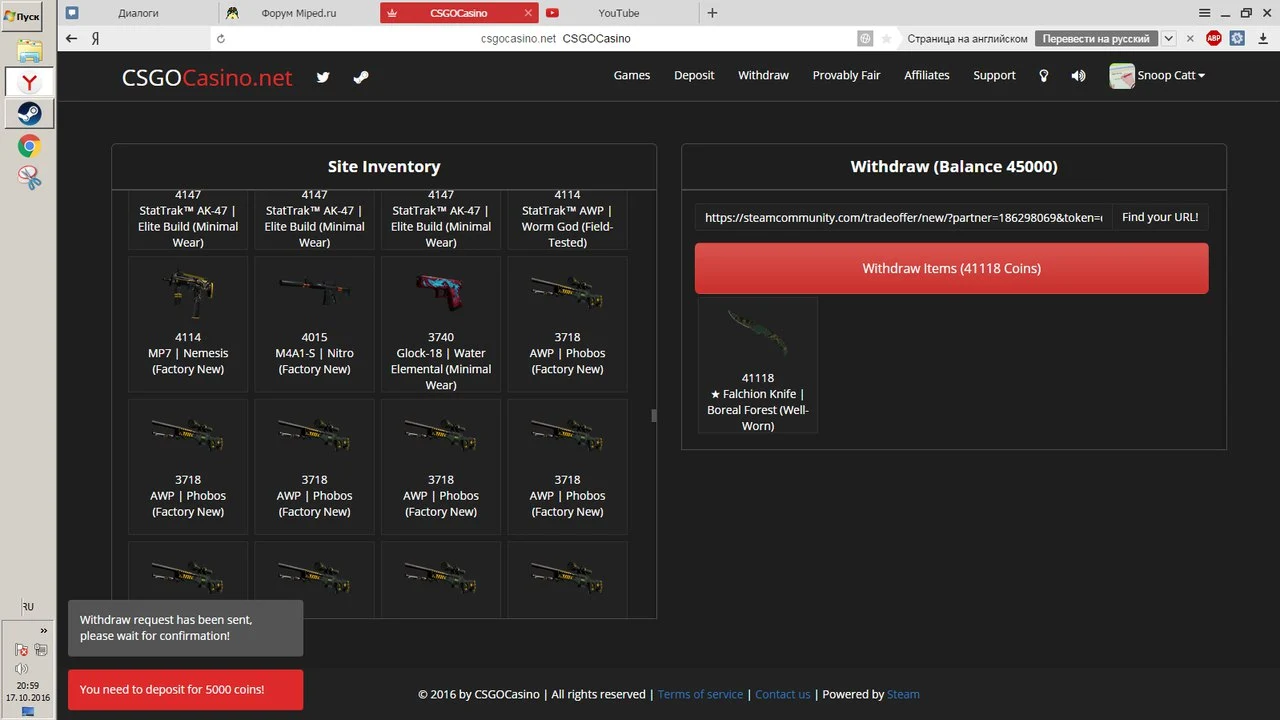Image resolution: width=1280 pixels, height=720 pixels.
Task: Click the Show desktop button in tray
Action: pos(28,712)
